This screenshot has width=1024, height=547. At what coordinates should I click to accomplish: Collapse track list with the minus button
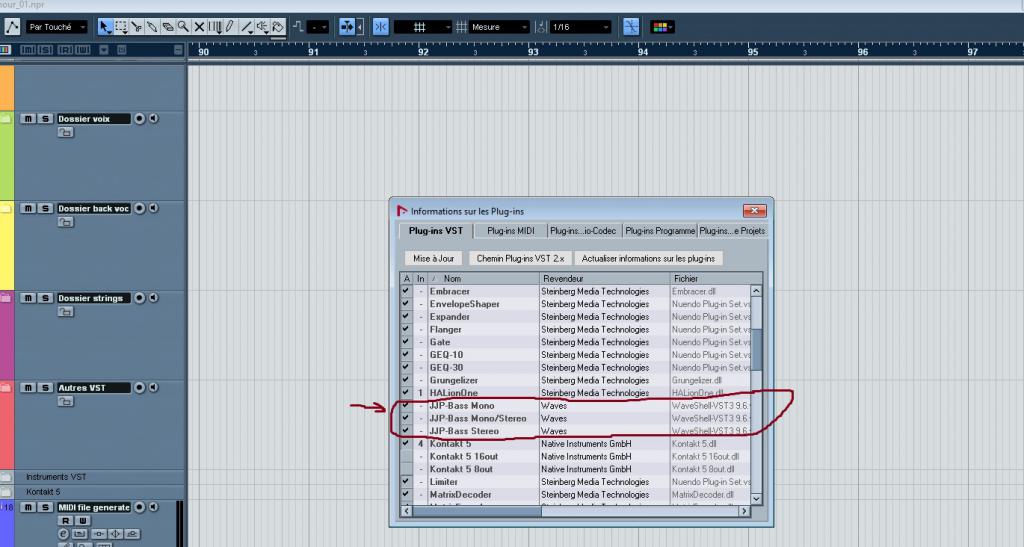(x=178, y=50)
